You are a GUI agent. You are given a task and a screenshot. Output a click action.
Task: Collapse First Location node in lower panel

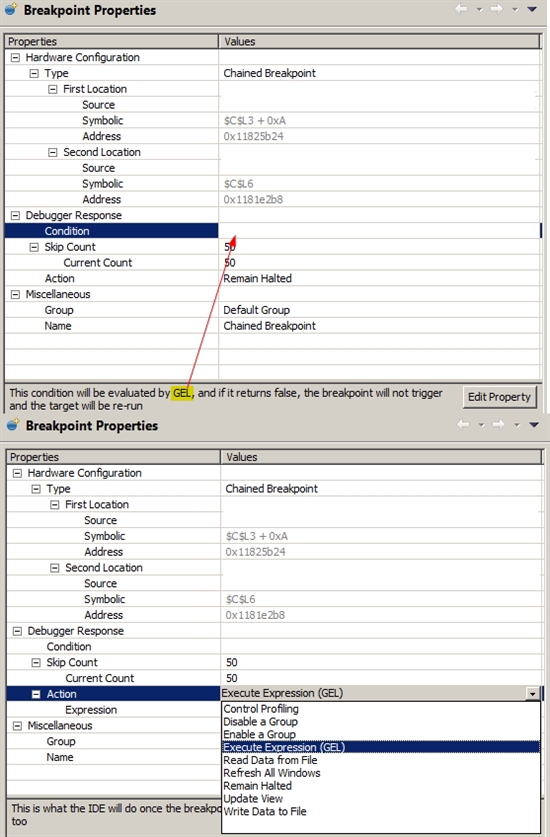pos(54,504)
